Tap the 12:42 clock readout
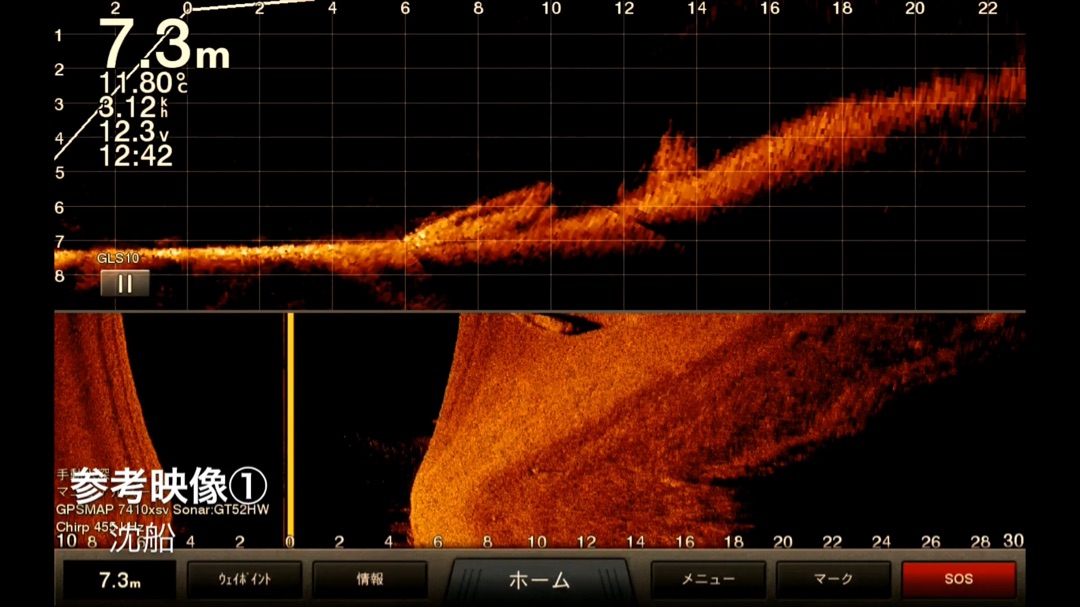The height and width of the screenshot is (607, 1080). click(x=136, y=156)
